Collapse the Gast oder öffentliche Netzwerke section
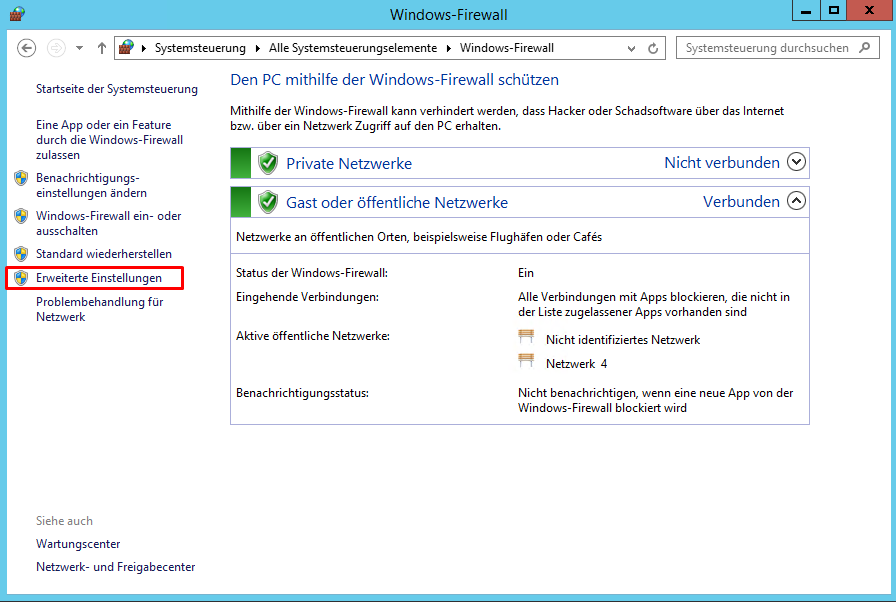Screen dimensions: 896x602 (x=796, y=201)
